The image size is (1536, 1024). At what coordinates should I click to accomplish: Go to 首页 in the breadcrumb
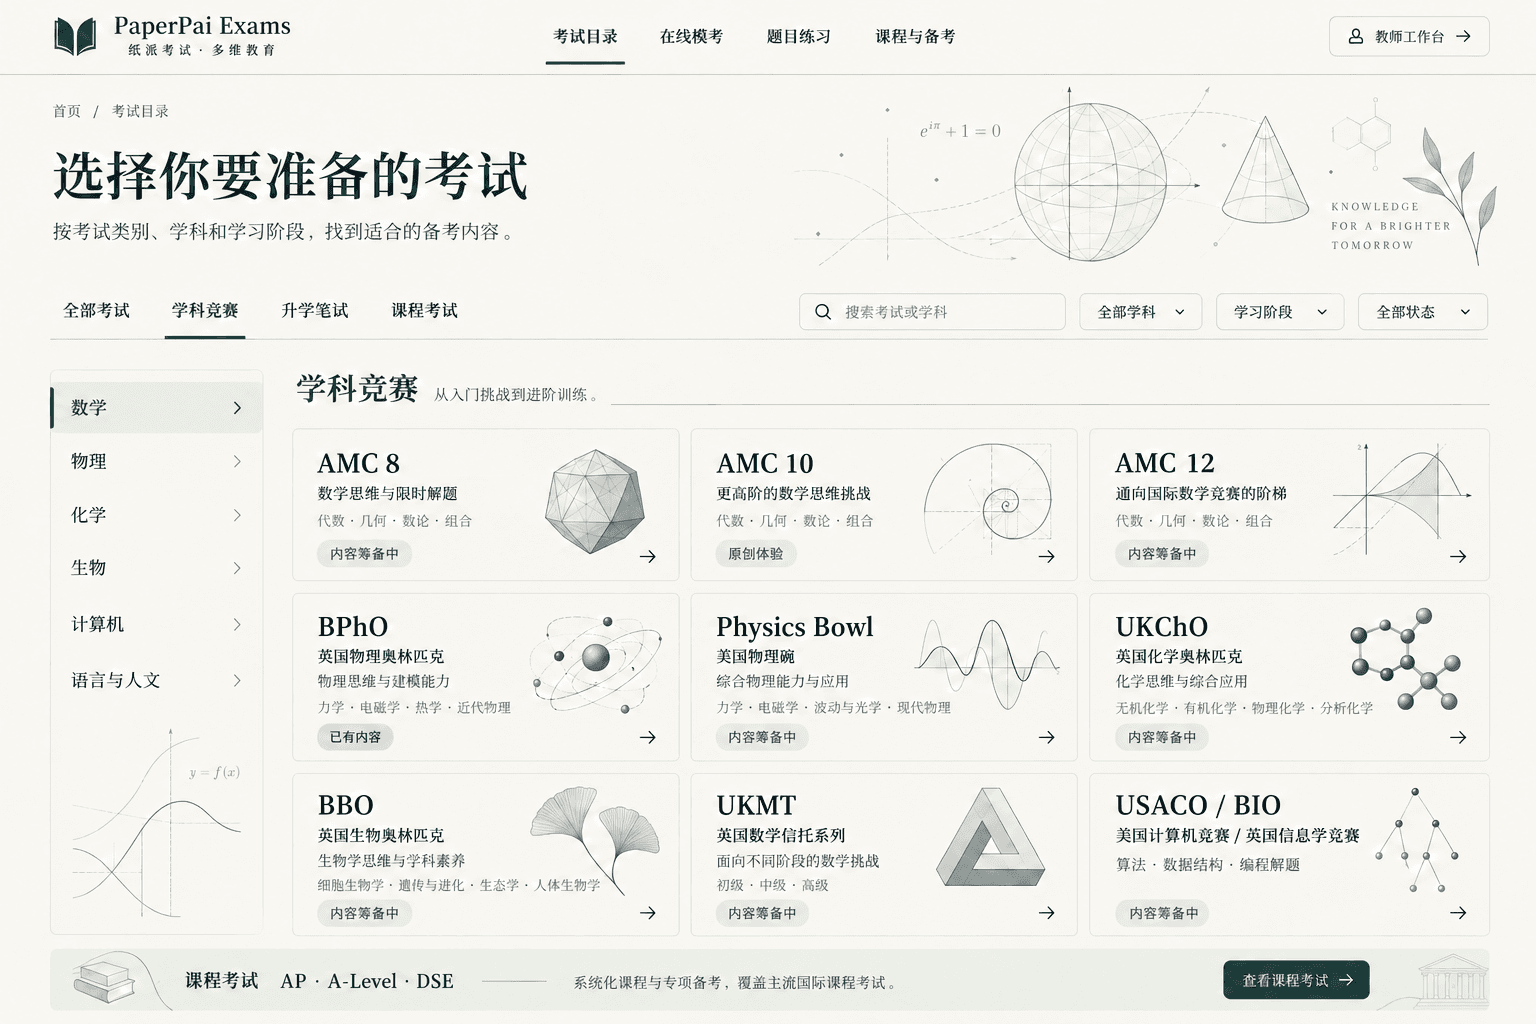[67, 111]
